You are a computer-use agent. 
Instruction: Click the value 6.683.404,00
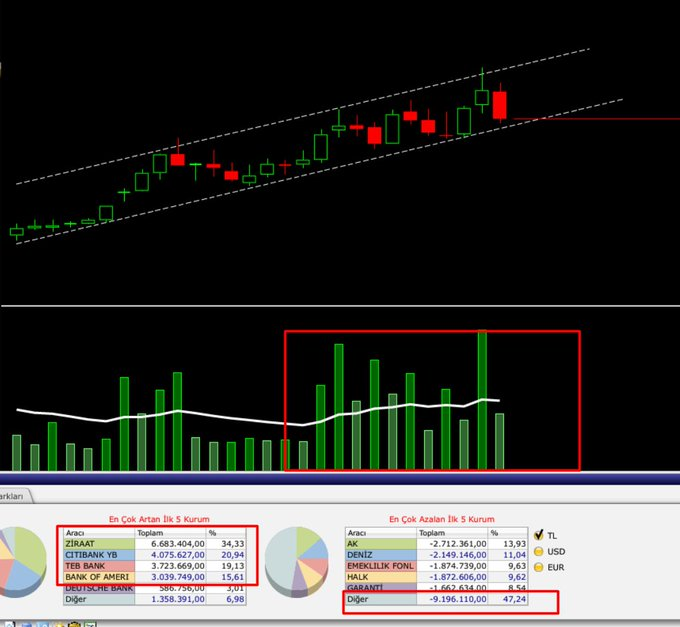(x=178, y=544)
